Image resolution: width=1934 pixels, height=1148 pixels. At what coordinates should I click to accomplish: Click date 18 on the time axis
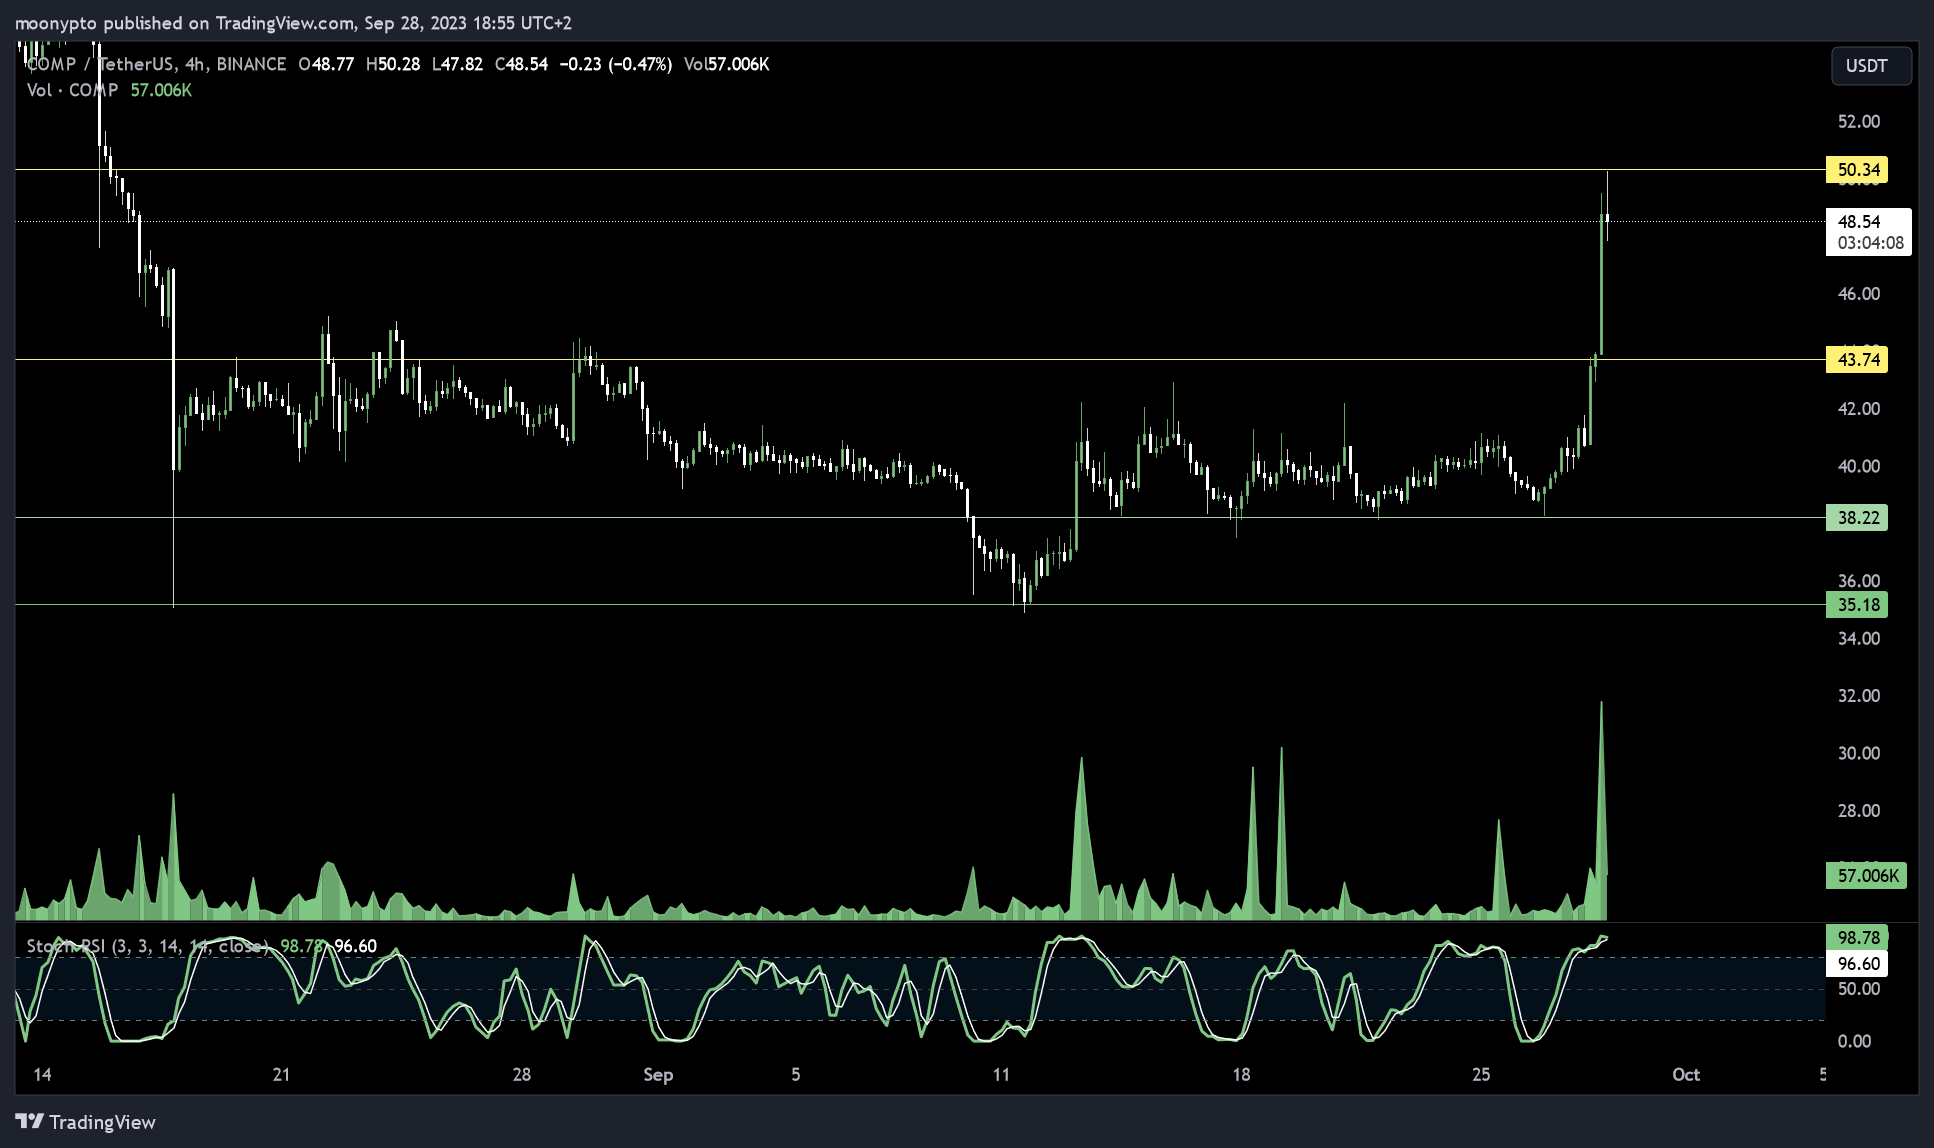[1241, 1075]
